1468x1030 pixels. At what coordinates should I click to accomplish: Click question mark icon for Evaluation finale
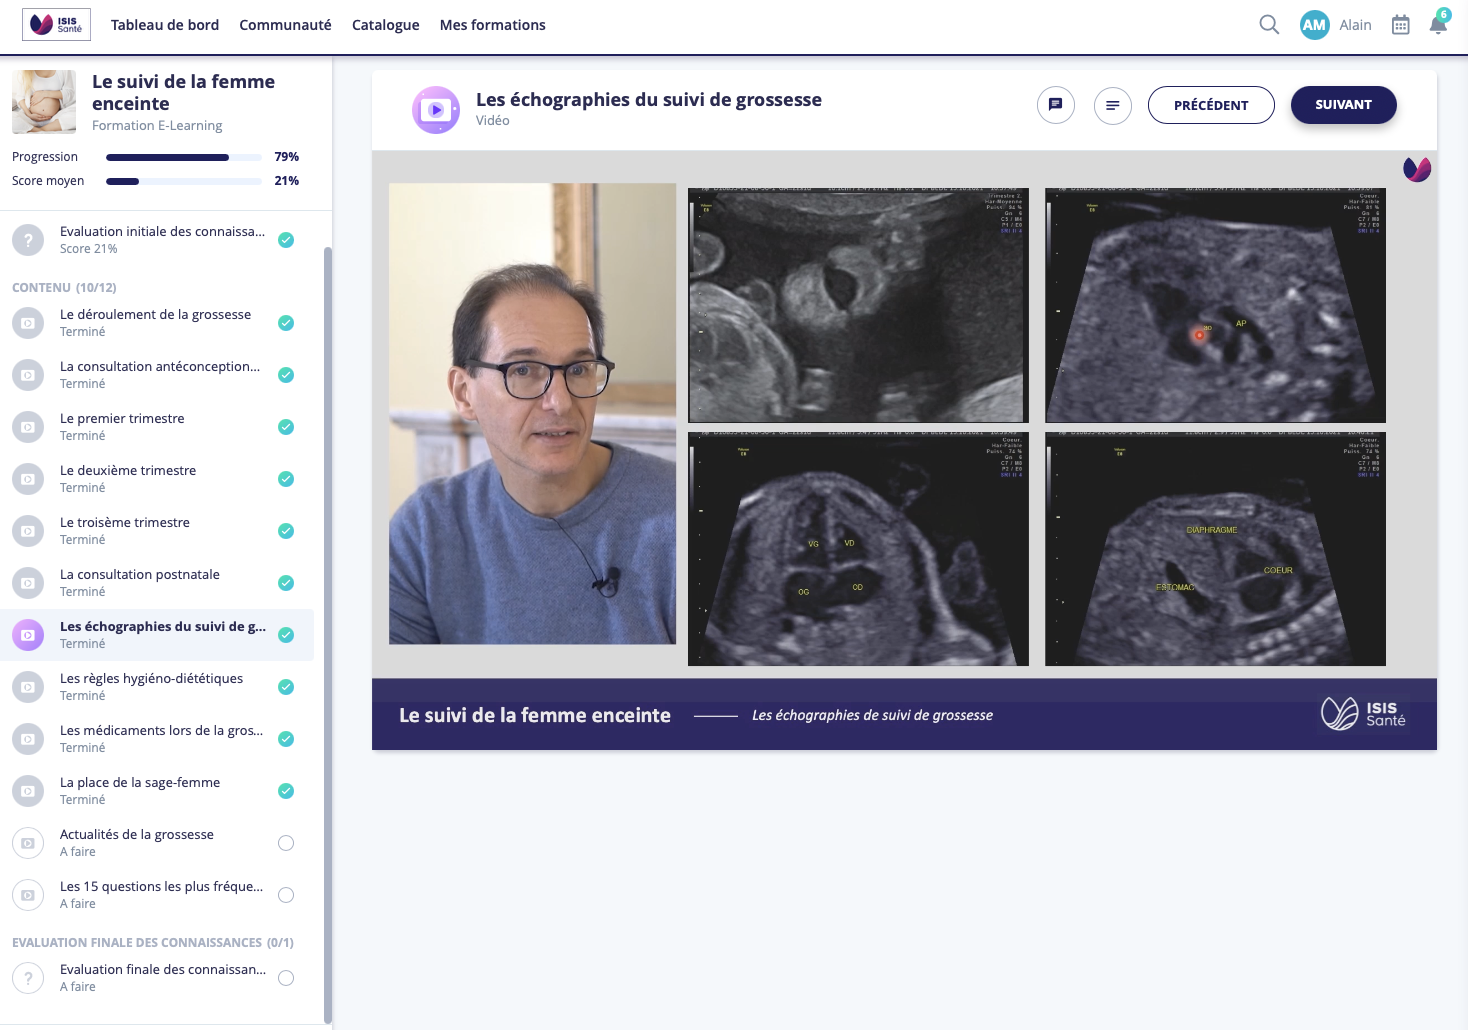pos(28,978)
